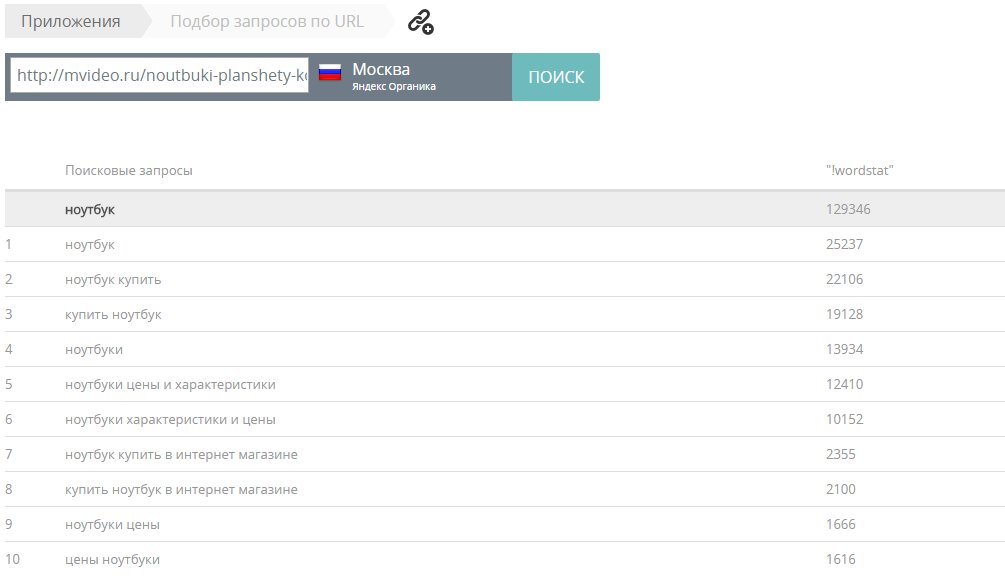Click the value 1616
The width and height of the screenshot is (1005, 576).
click(840, 559)
